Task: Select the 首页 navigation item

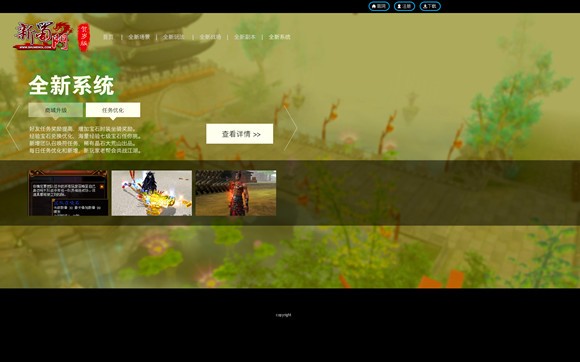Action: tap(108, 37)
